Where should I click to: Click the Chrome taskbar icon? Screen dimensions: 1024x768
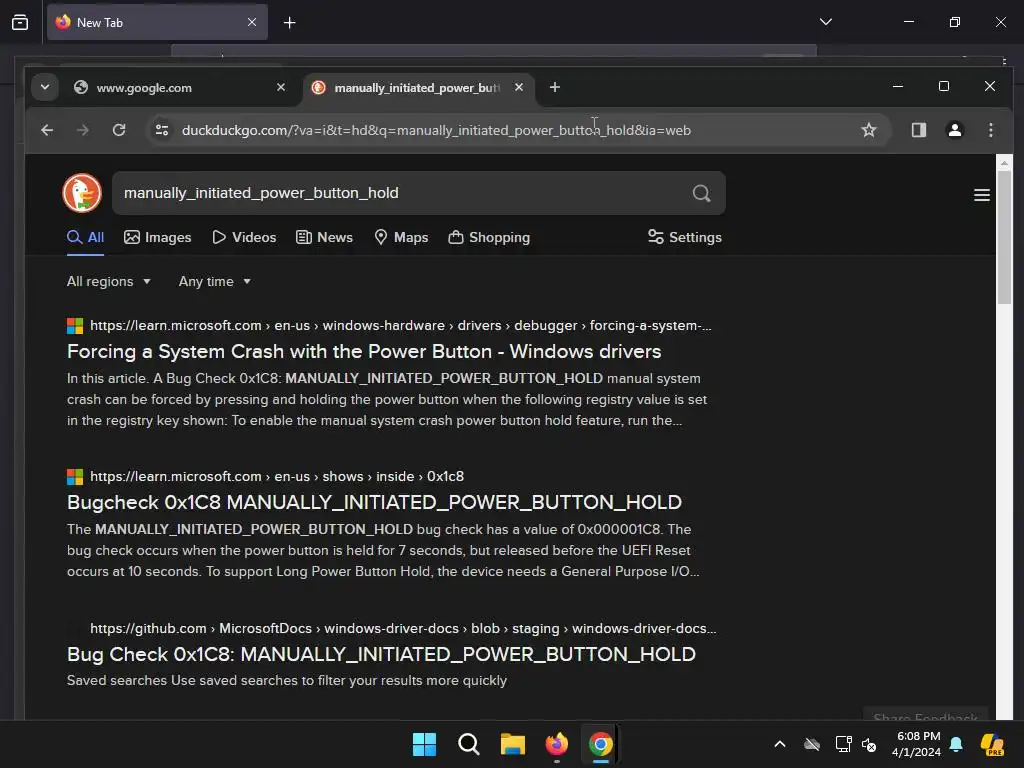point(601,744)
